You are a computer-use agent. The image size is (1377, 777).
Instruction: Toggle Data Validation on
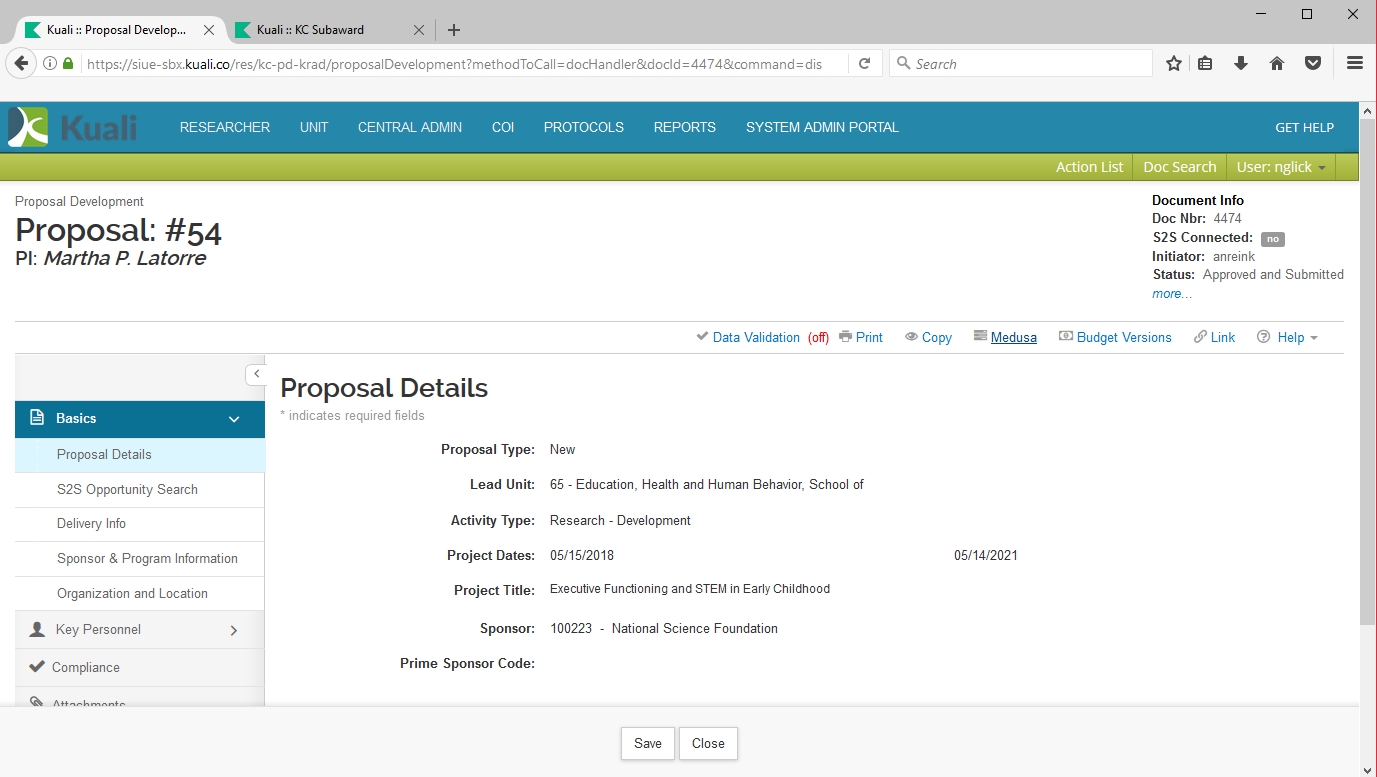755,337
